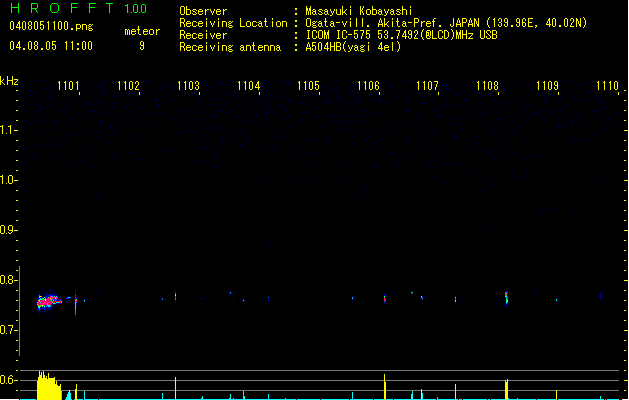
Task: Click time axis label 1102
Action: (128, 86)
